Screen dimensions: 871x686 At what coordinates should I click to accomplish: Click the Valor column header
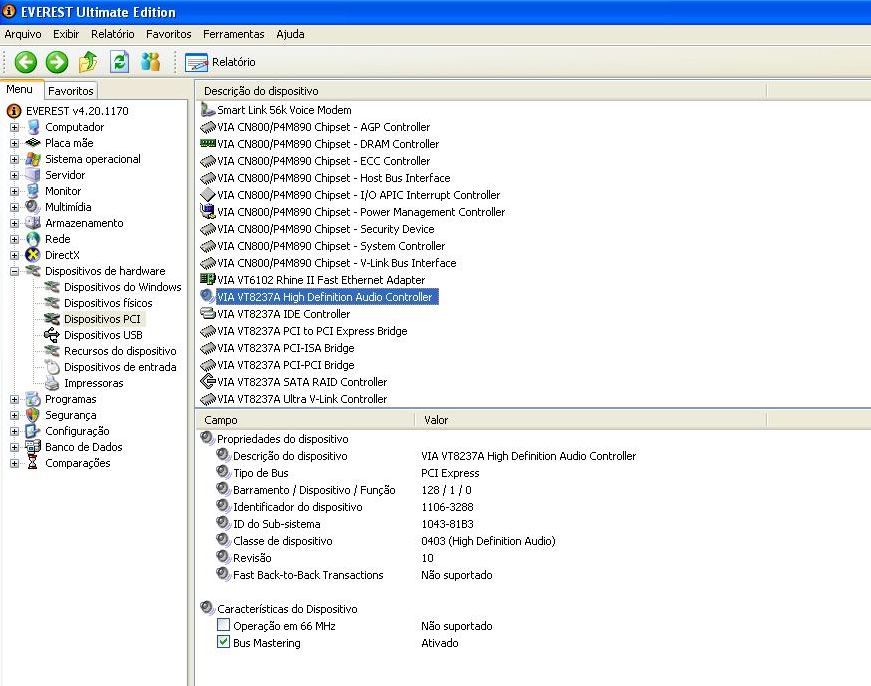tap(436, 420)
